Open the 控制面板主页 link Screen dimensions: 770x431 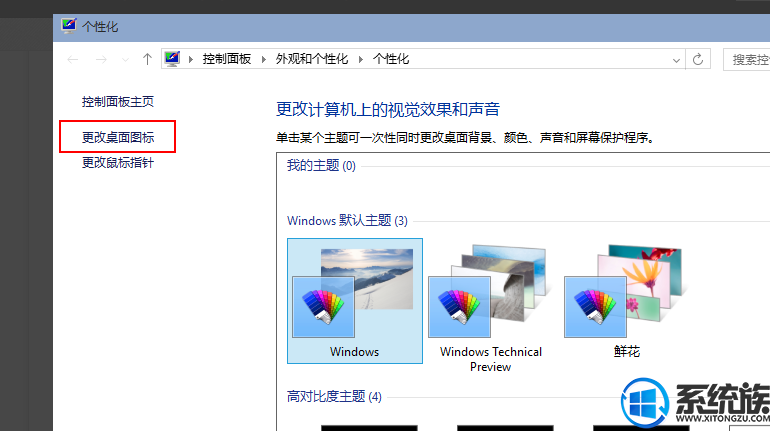[118, 102]
